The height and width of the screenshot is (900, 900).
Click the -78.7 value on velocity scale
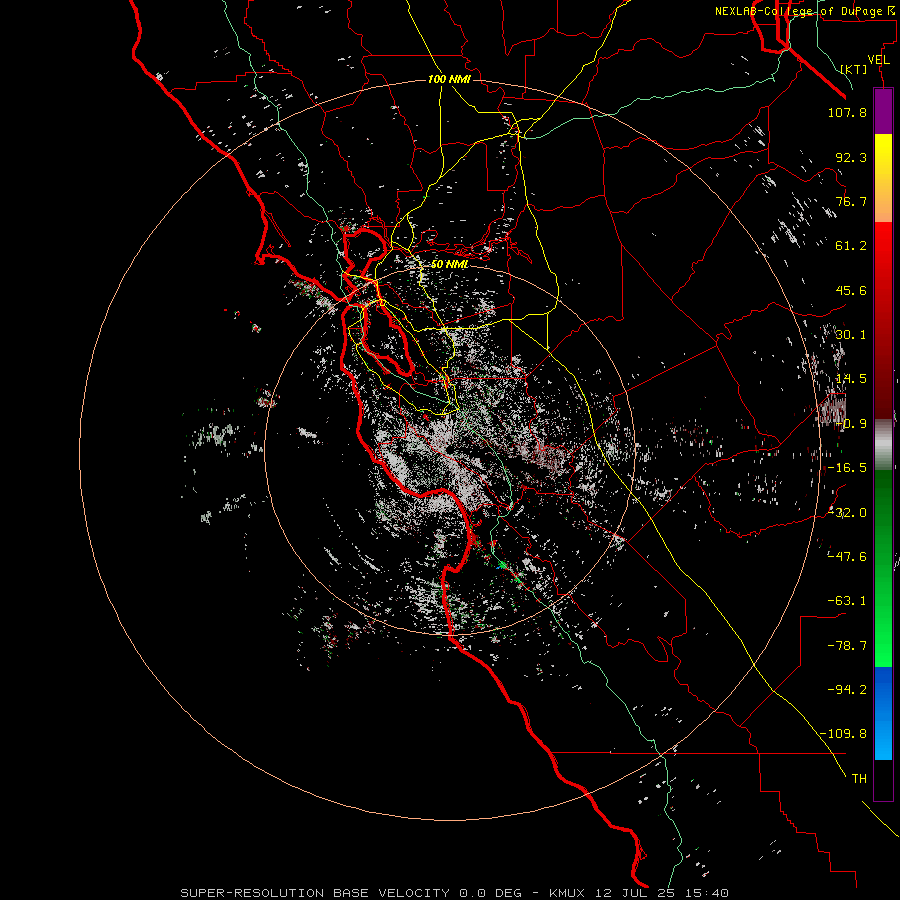(847, 646)
